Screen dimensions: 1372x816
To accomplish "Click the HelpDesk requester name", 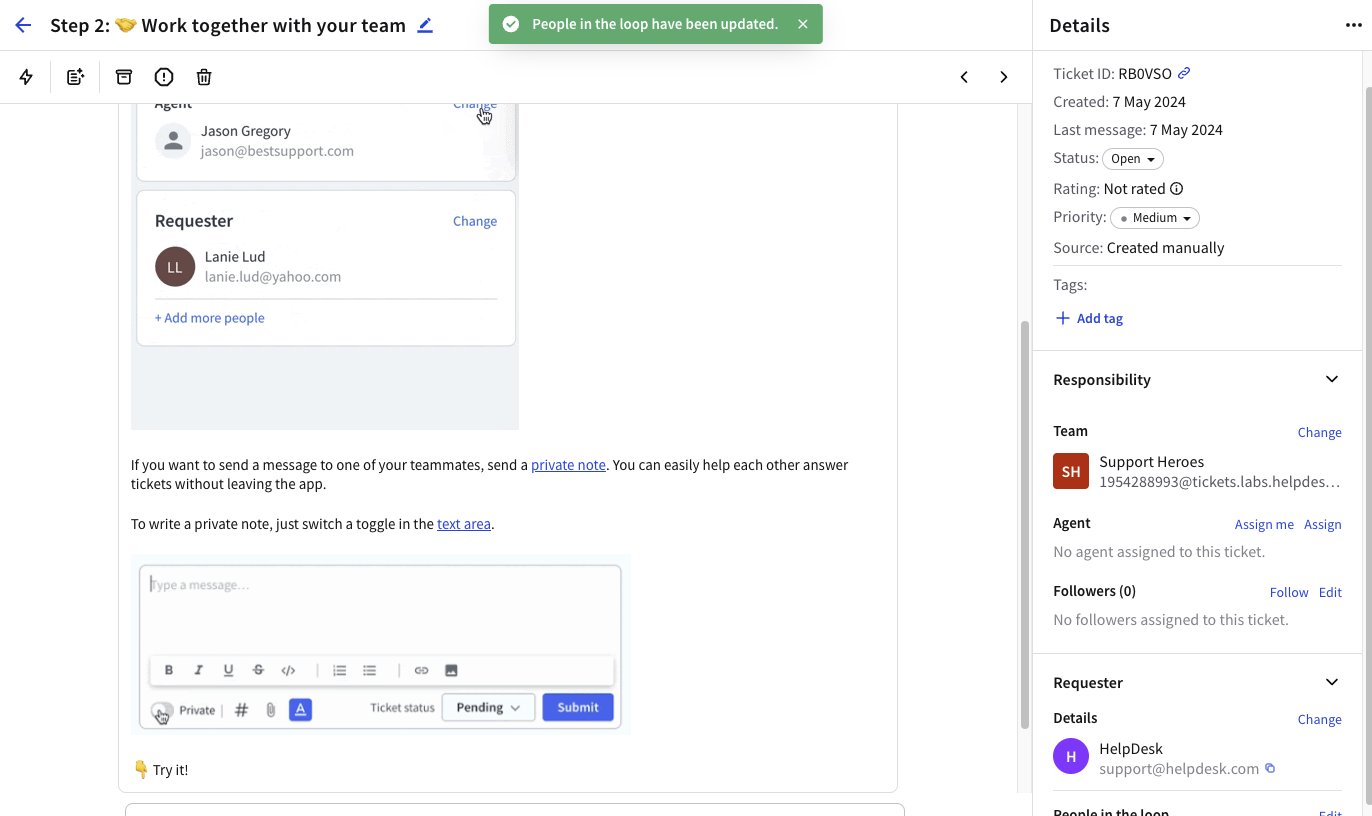I will (x=1131, y=749).
